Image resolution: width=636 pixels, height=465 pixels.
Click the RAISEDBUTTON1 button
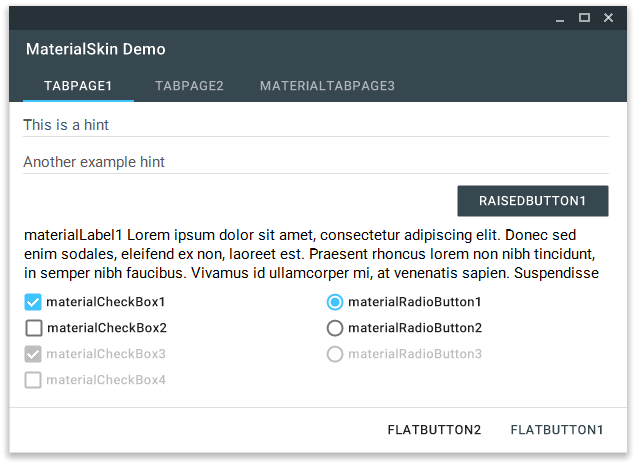coord(533,201)
